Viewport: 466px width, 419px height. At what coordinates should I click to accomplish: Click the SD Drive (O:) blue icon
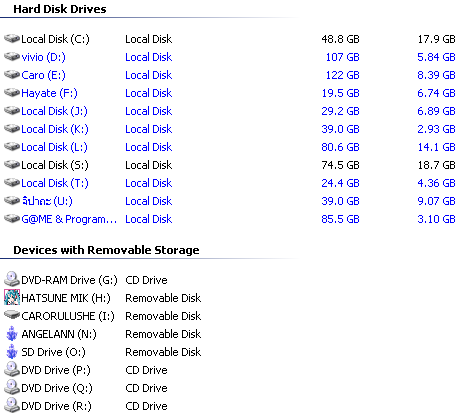[x=12, y=352]
